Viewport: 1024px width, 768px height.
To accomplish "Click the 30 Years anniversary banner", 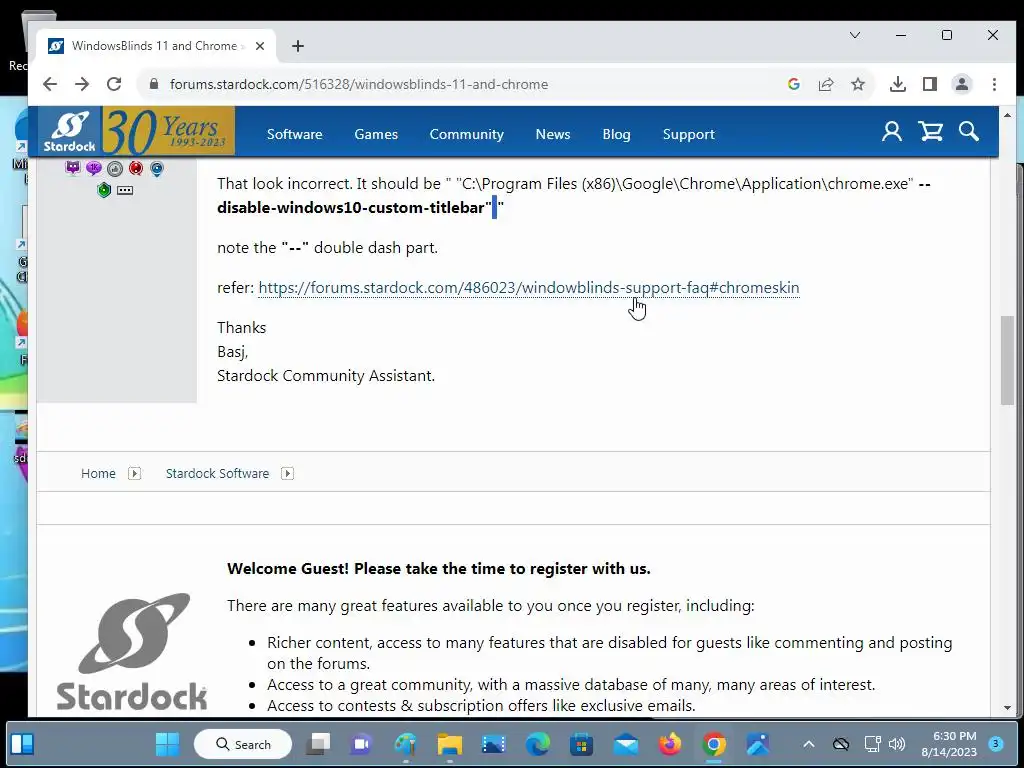I will tap(168, 131).
